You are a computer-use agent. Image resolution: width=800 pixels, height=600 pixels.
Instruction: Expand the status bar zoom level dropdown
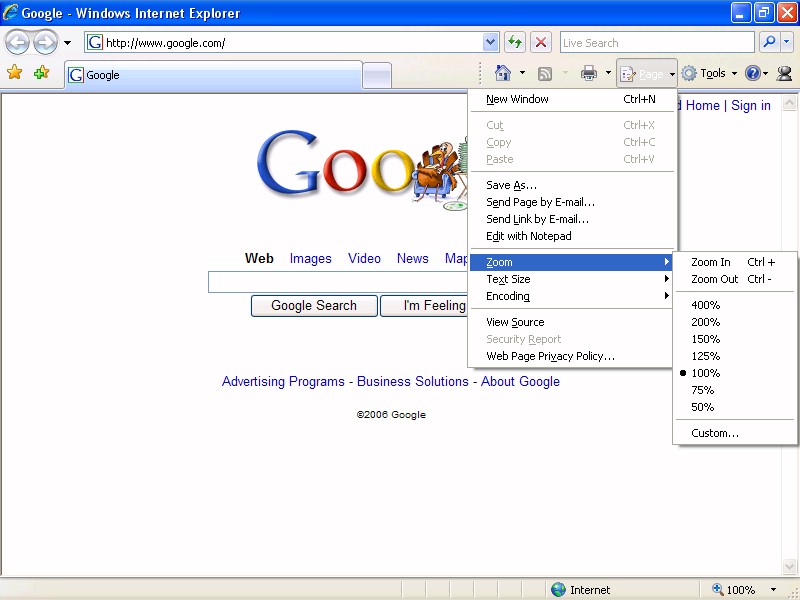click(x=773, y=590)
